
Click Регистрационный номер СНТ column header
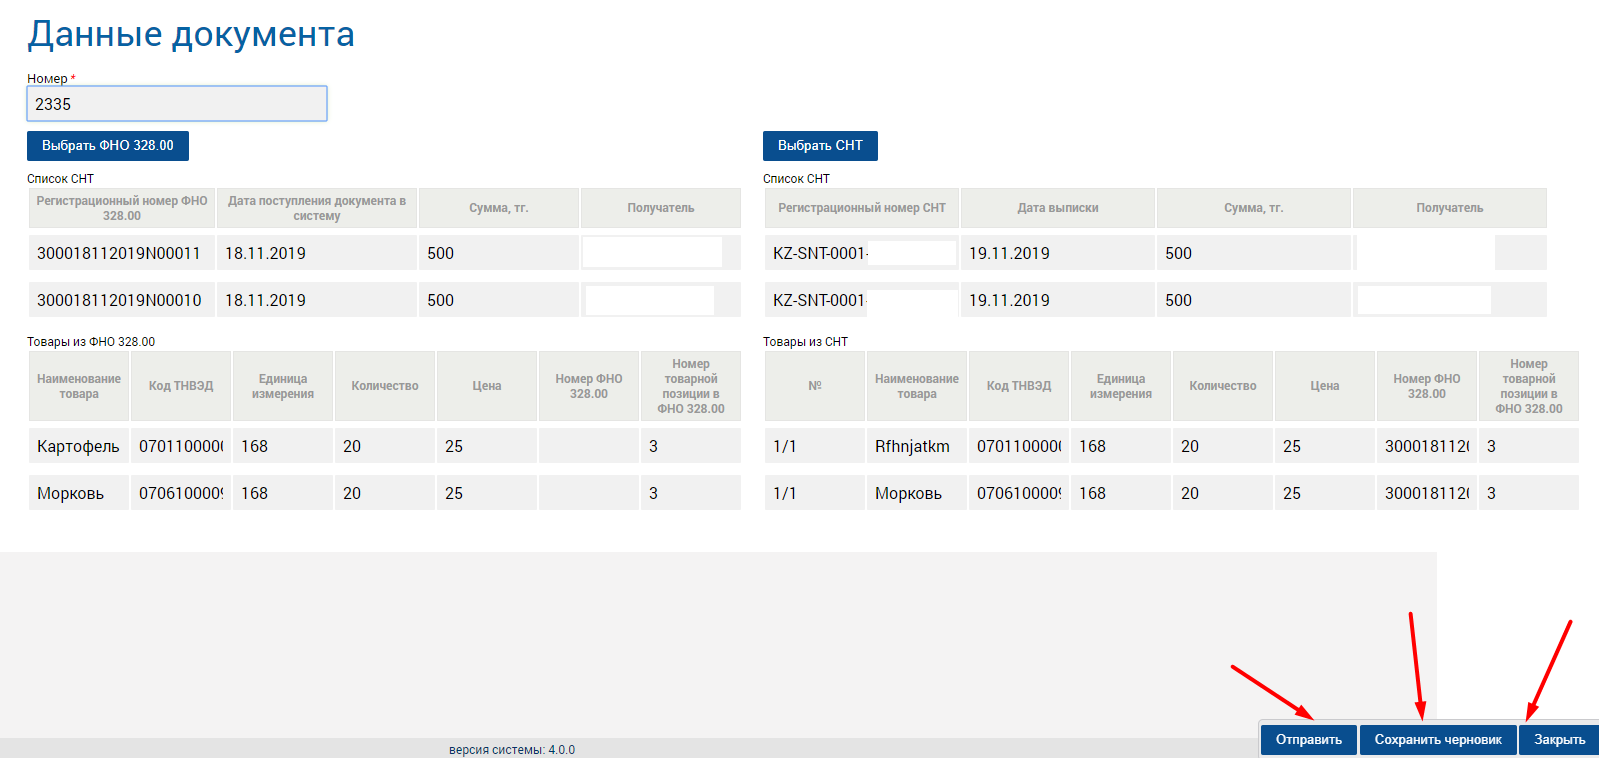[861, 208]
